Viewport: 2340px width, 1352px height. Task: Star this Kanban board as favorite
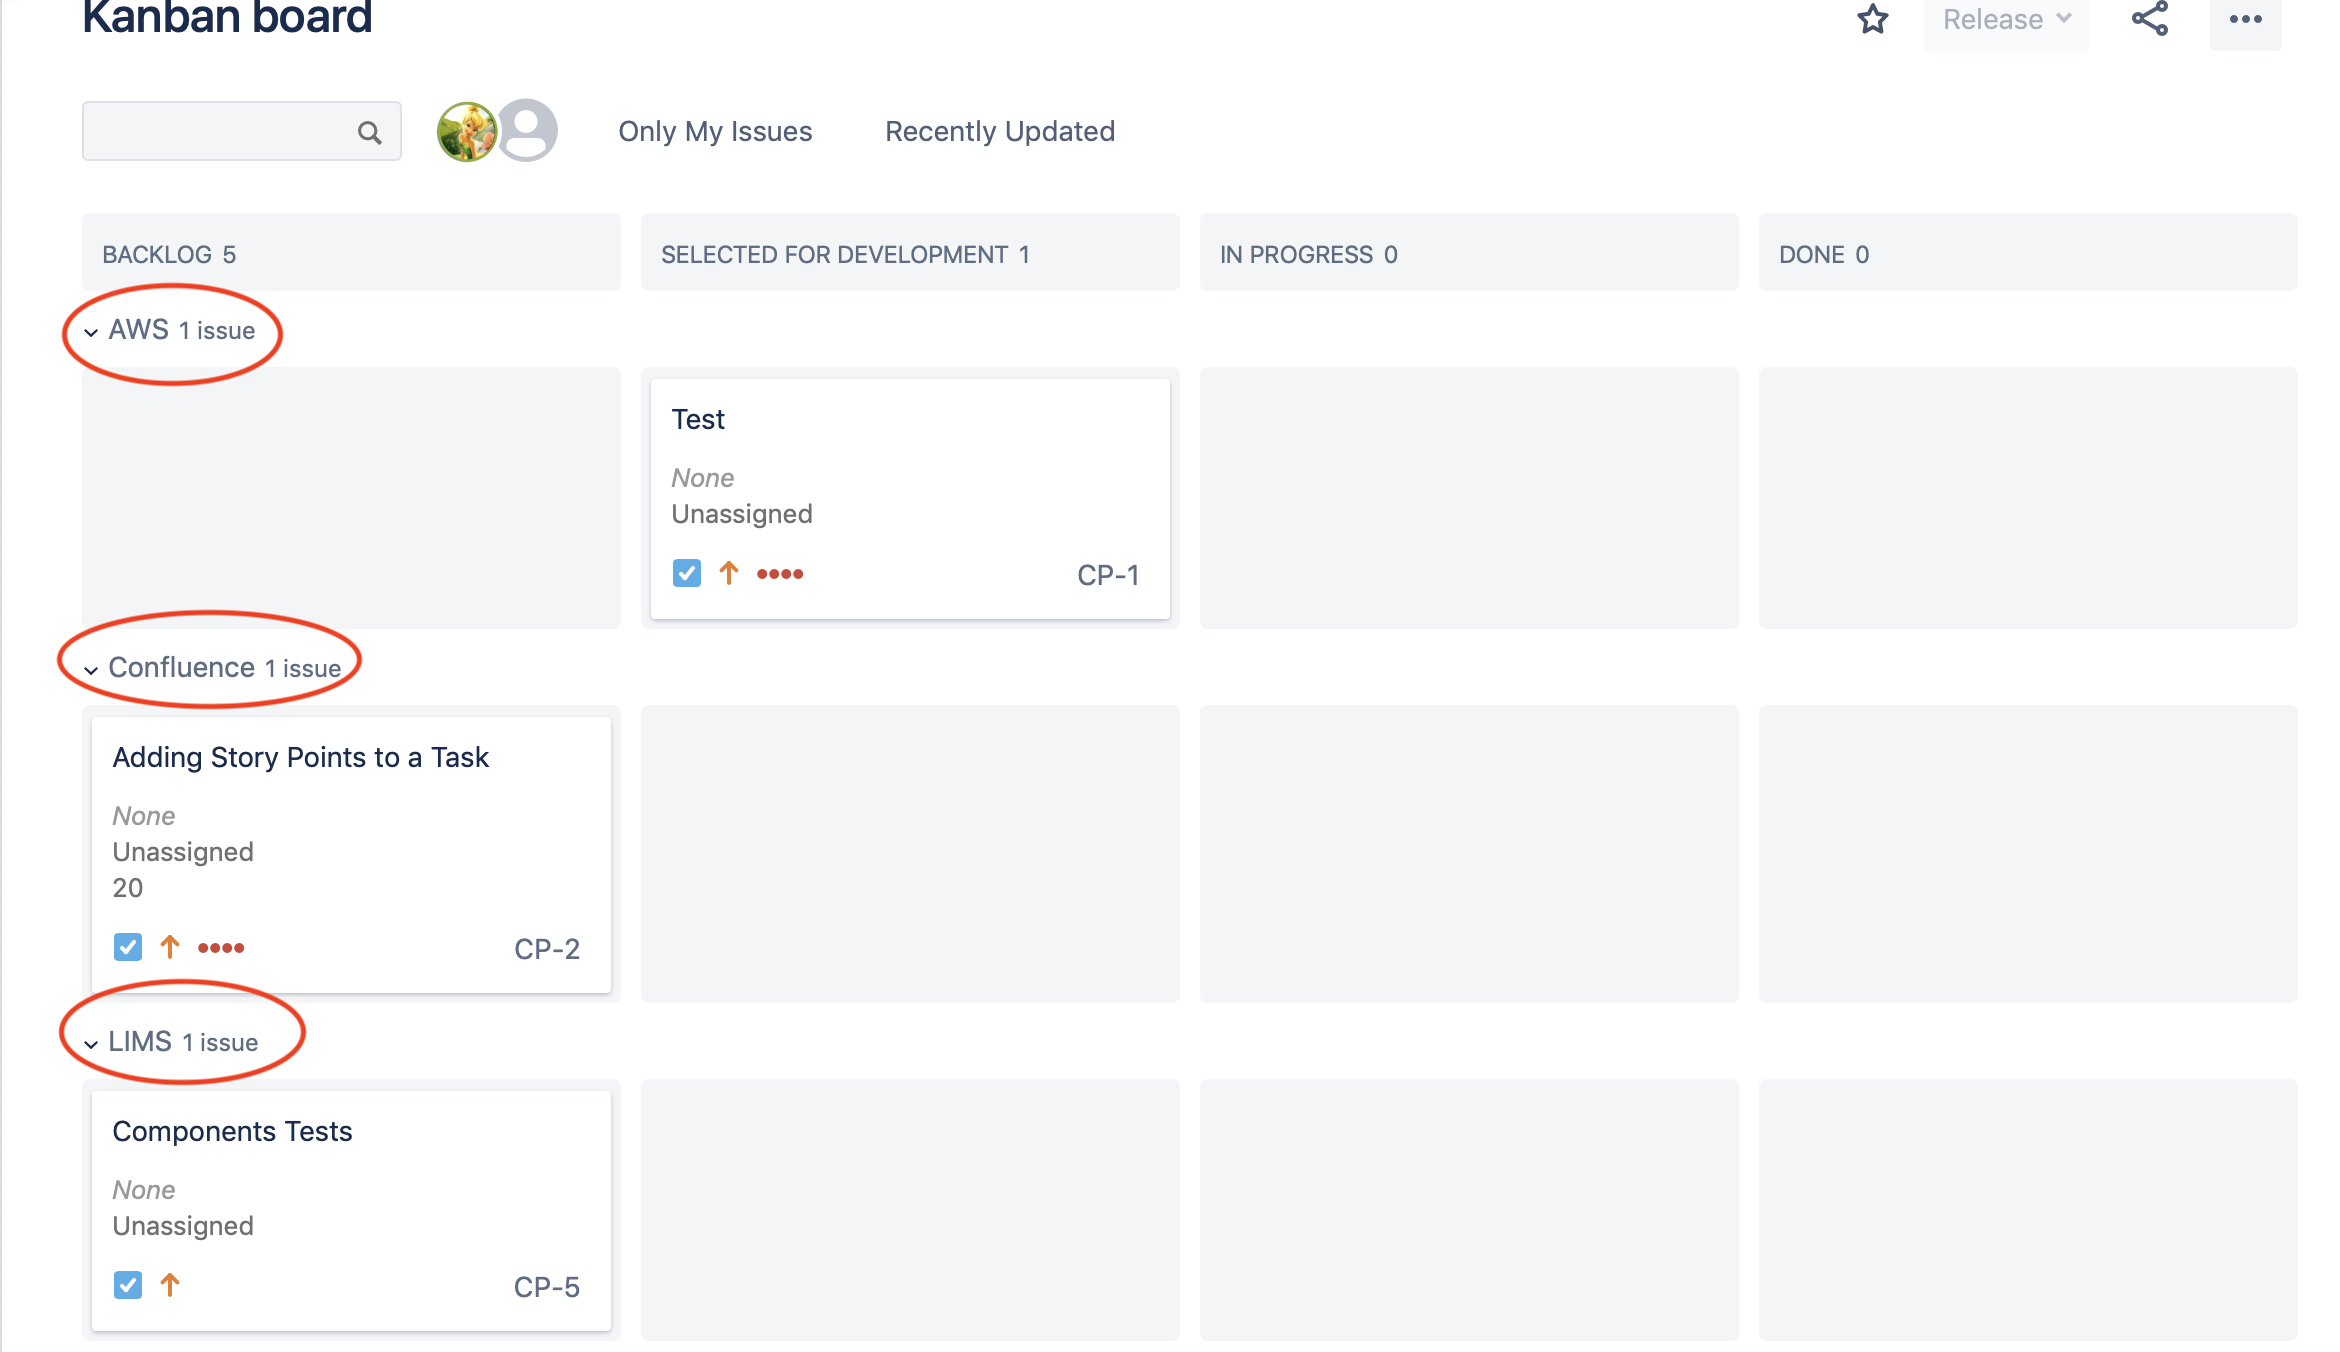pyautogui.click(x=1872, y=19)
